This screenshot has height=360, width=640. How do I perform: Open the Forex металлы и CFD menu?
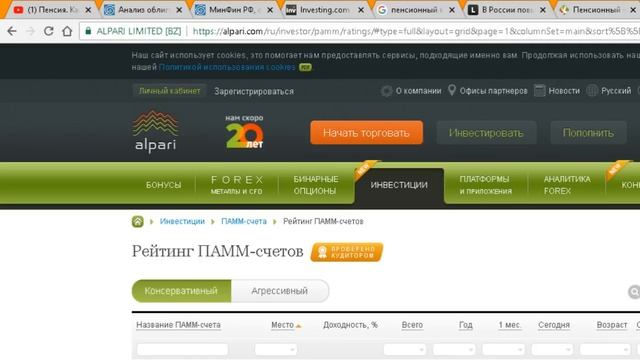click(x=237, y=185)
